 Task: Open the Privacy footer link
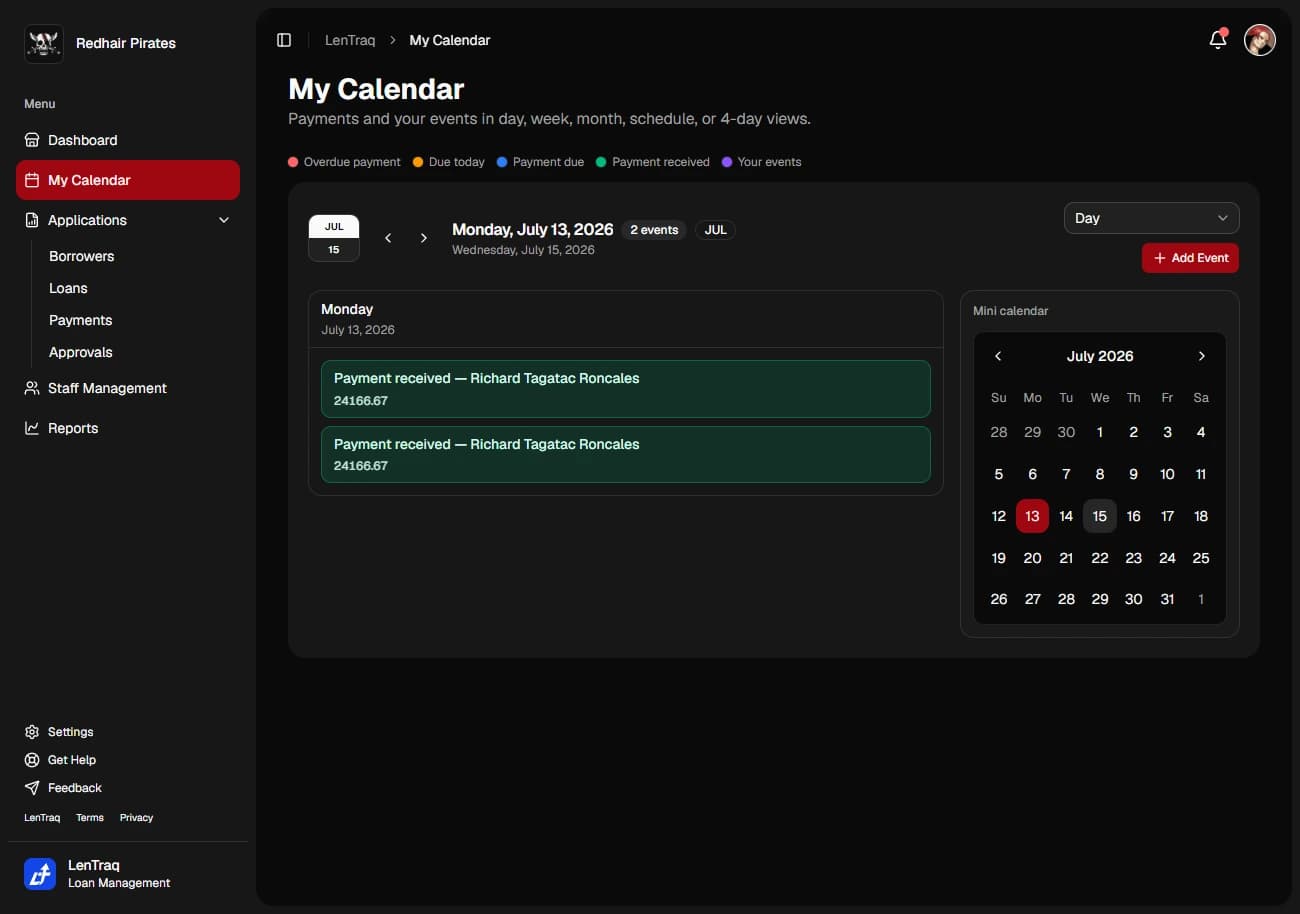136,817
